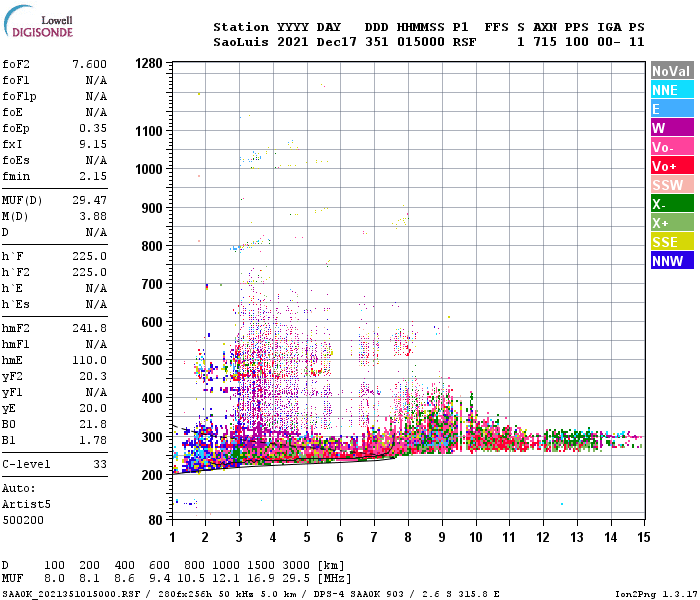Click the 12 MHz frequency axis label
700x600 pixels.
[543, 537]
